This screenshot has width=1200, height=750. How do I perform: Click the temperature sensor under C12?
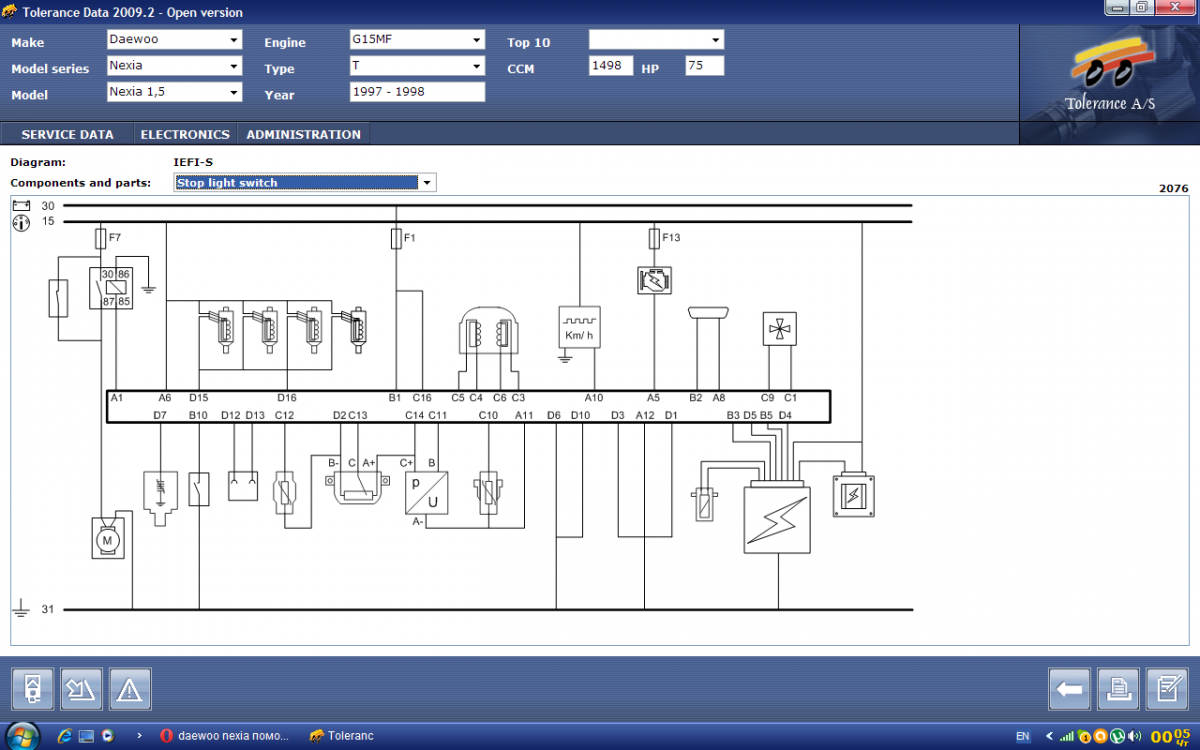tap(285, 492)
